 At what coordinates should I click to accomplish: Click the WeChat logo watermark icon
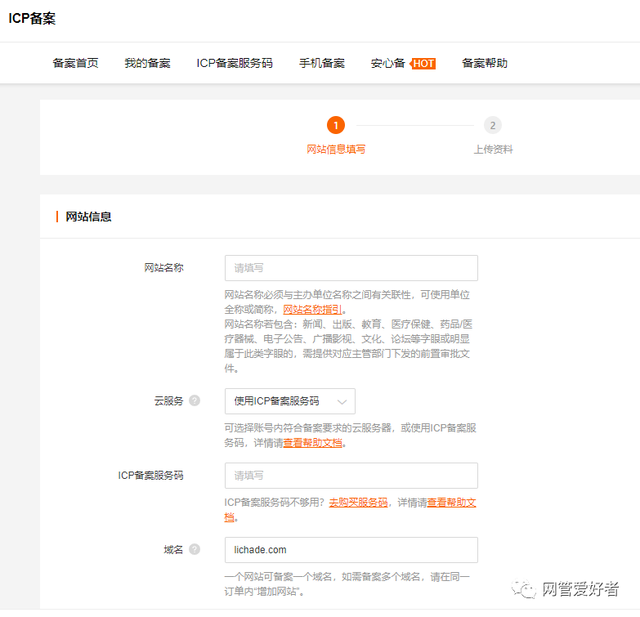point(523,589)
